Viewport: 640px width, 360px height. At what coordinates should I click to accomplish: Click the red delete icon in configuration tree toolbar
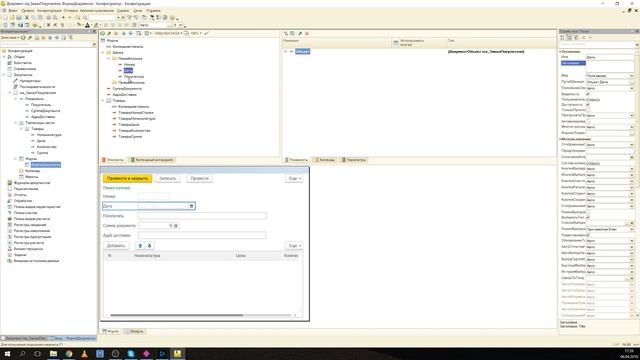(43, 38)
